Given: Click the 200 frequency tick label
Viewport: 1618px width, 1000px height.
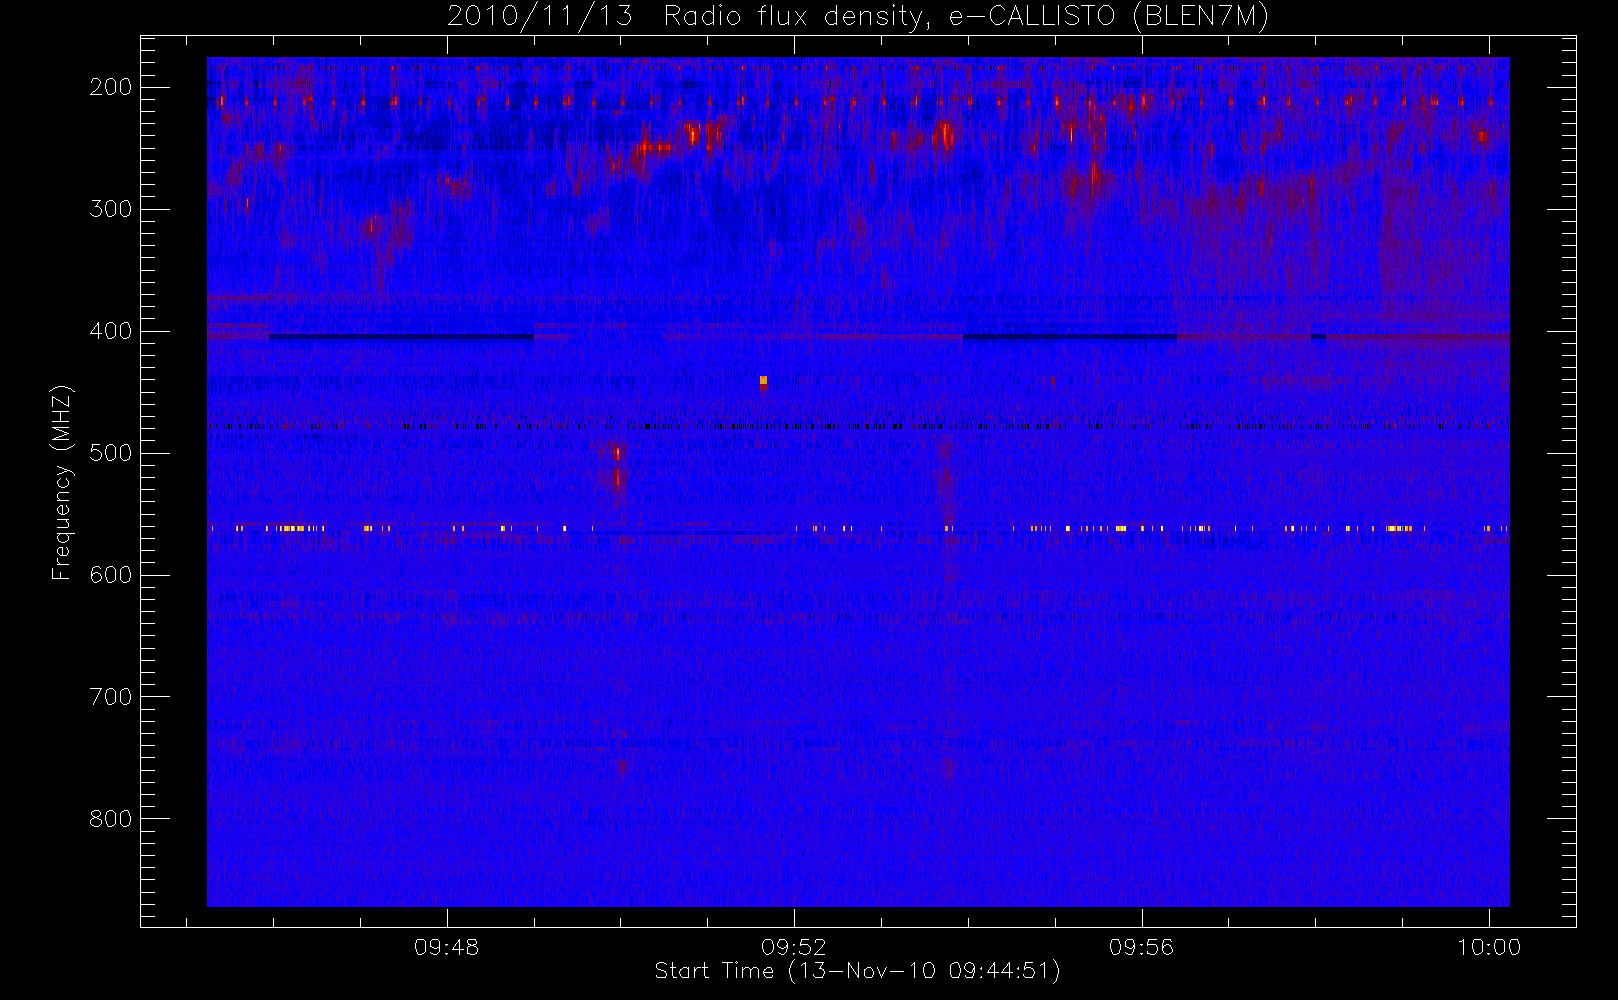Looking at the screenshot, I should [x=110, y=87].
